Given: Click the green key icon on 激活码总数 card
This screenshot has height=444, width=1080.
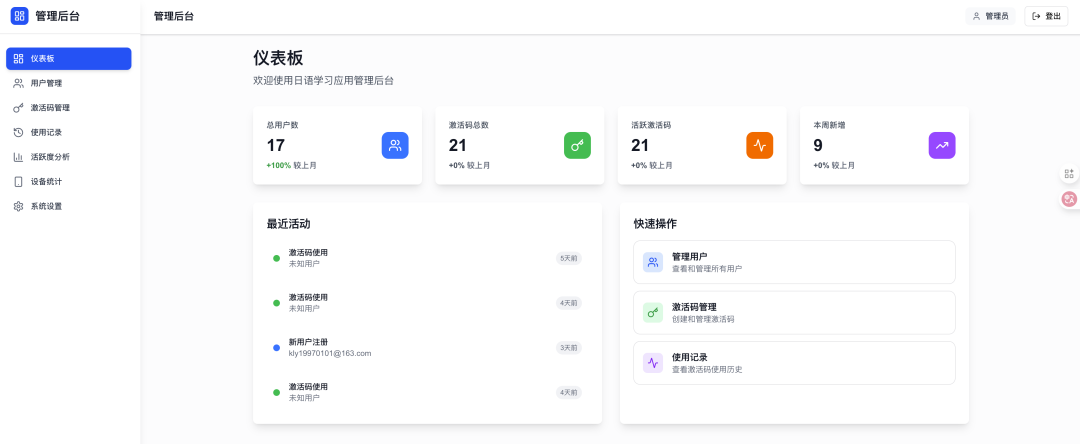Looking at the screenshot, I should [x=577, y=145].
